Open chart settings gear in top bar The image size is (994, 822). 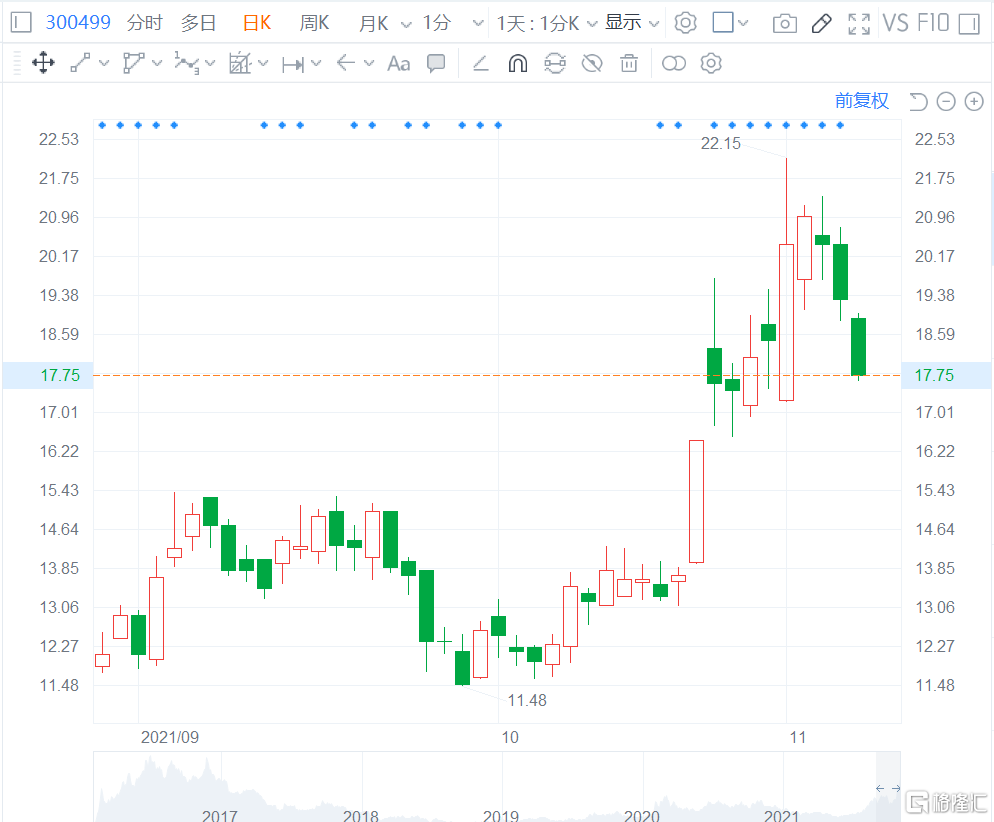pyautogui.click(x=685, y=23)
